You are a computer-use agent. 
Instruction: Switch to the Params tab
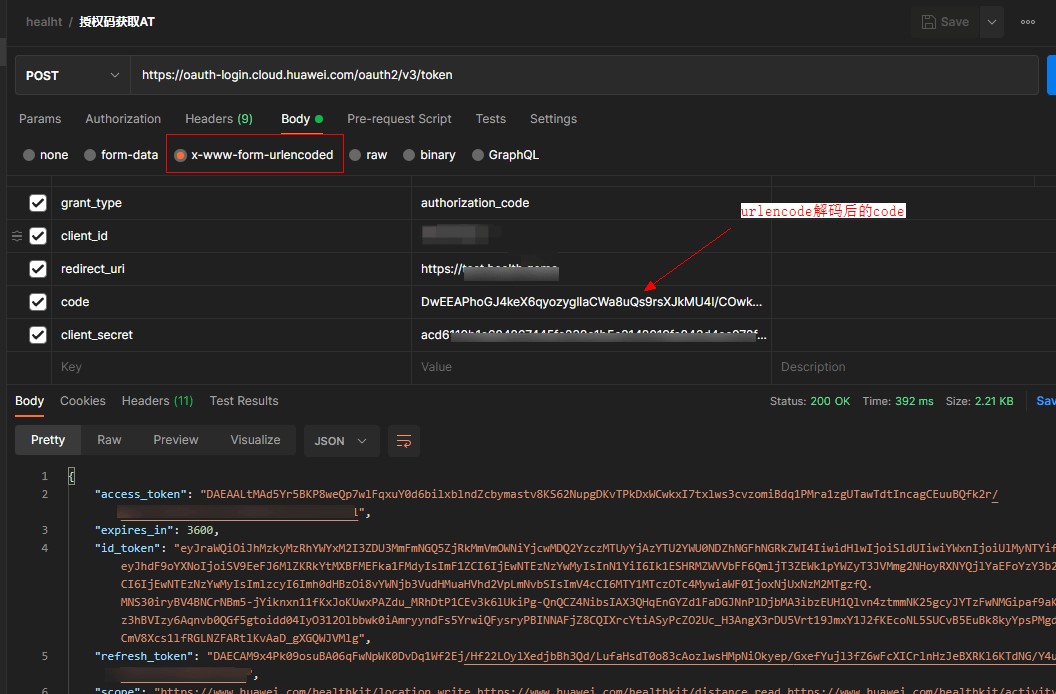tap(40, 119)
